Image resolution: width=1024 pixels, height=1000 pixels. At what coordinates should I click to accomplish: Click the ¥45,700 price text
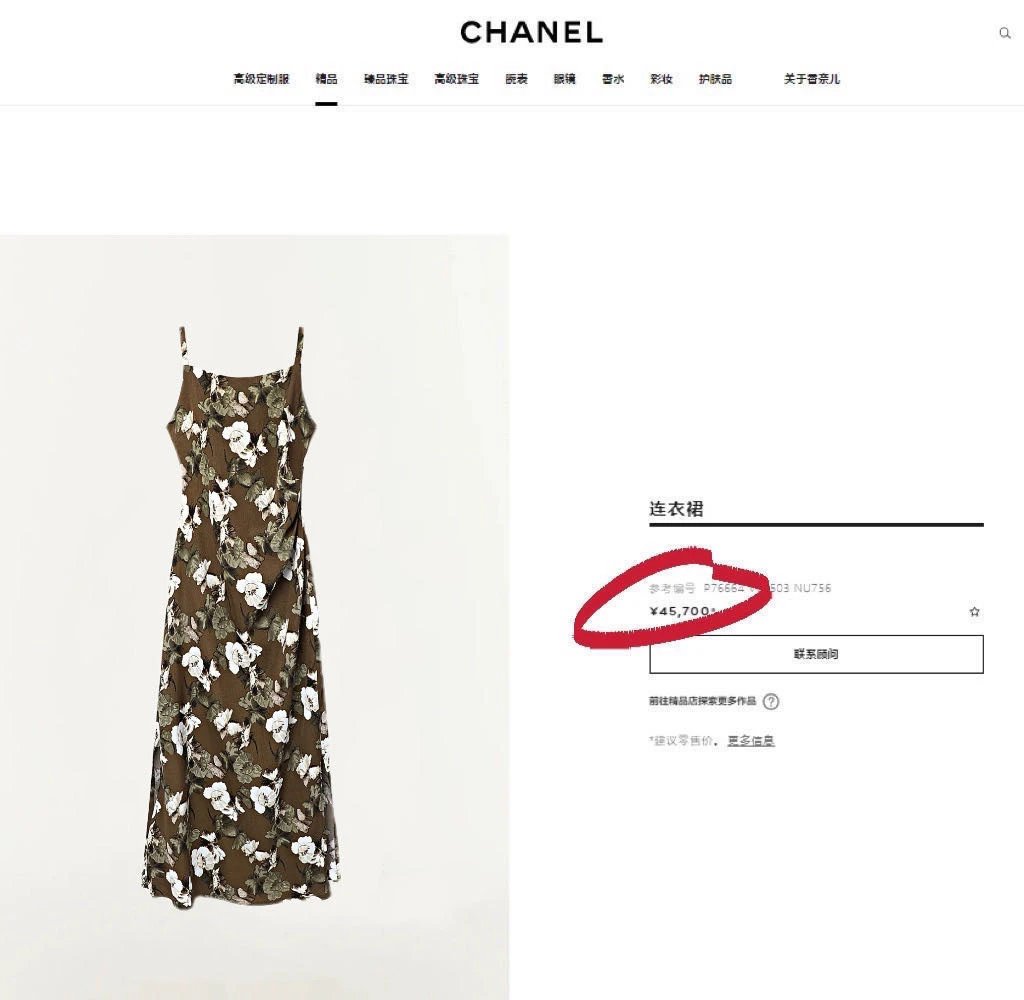[681, 611]
